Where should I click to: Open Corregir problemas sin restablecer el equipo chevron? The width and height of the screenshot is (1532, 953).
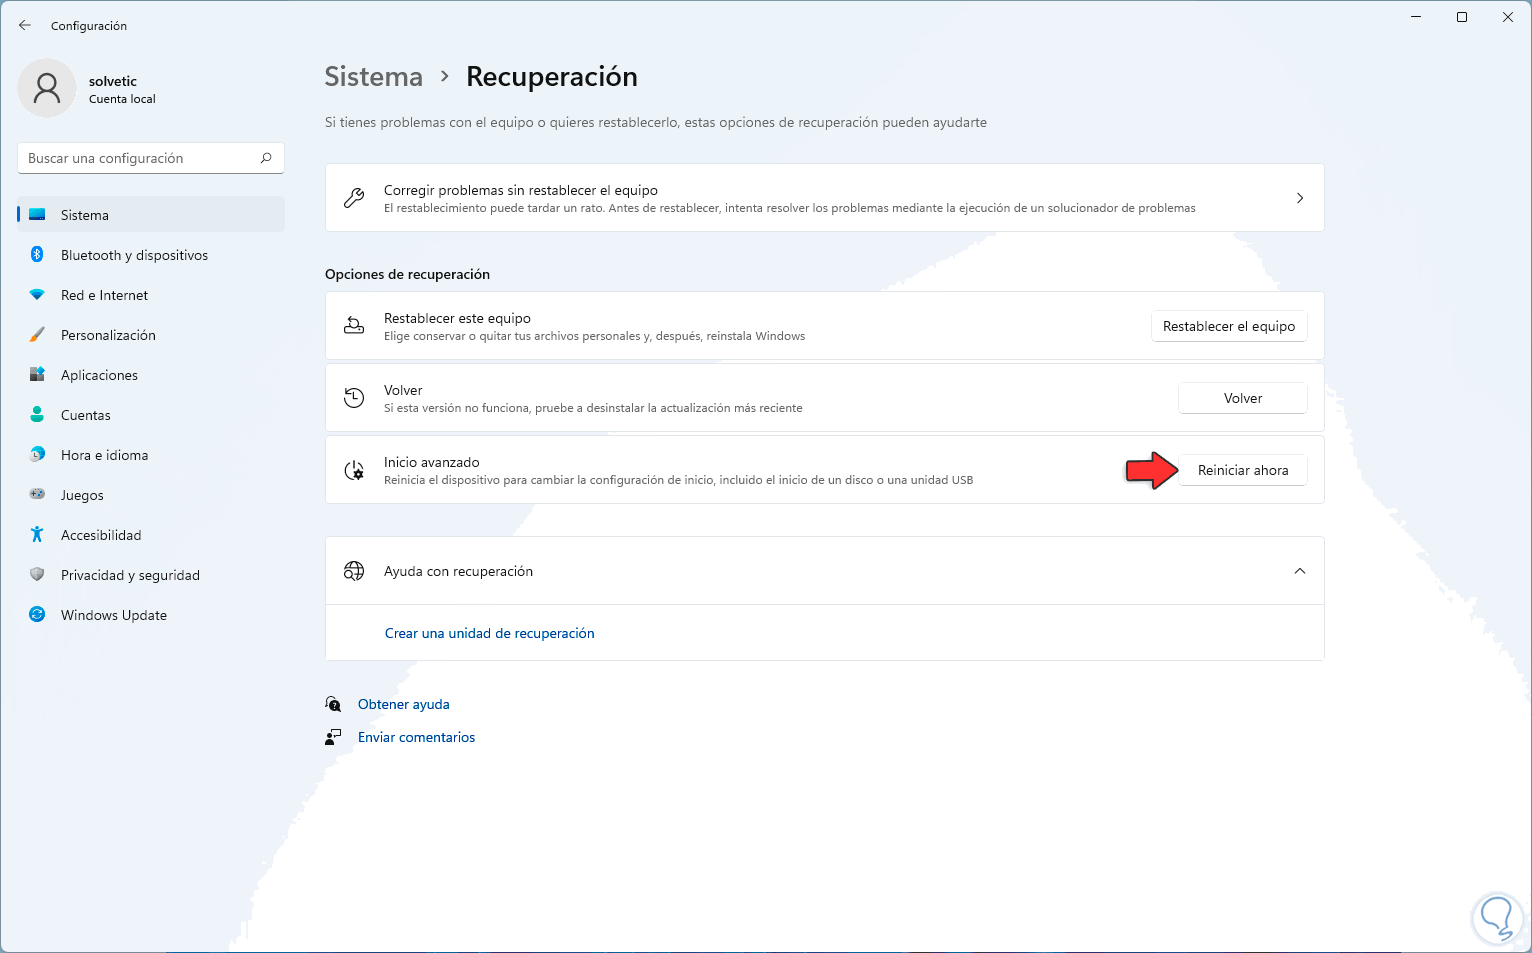1300,198
